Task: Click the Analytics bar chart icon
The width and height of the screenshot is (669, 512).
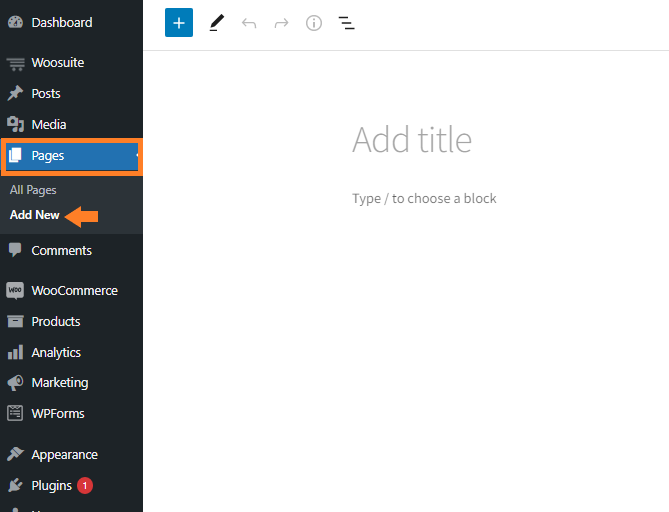Action: pyautogui.click(x=15, y=352)
